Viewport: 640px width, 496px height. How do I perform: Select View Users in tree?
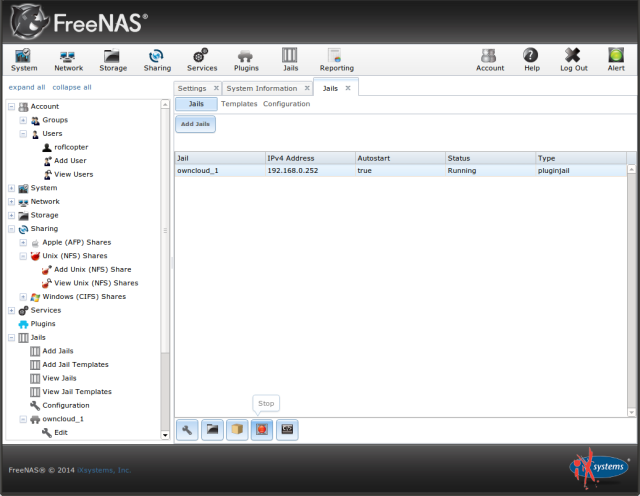(68, 174)
